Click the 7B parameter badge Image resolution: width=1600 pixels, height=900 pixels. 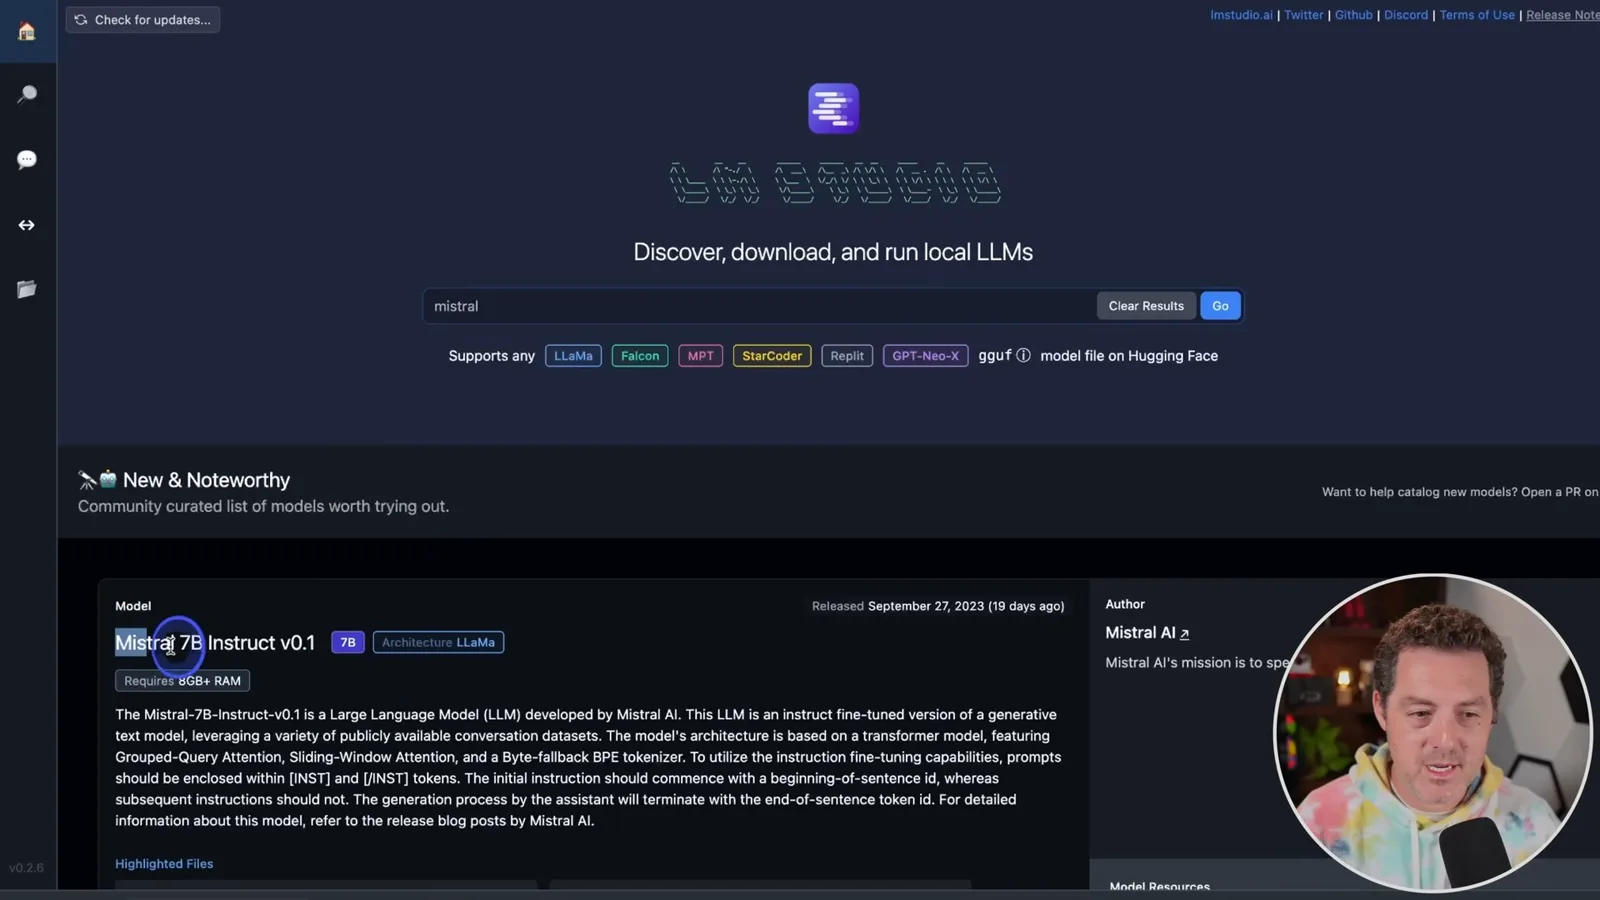pos(348,643)
